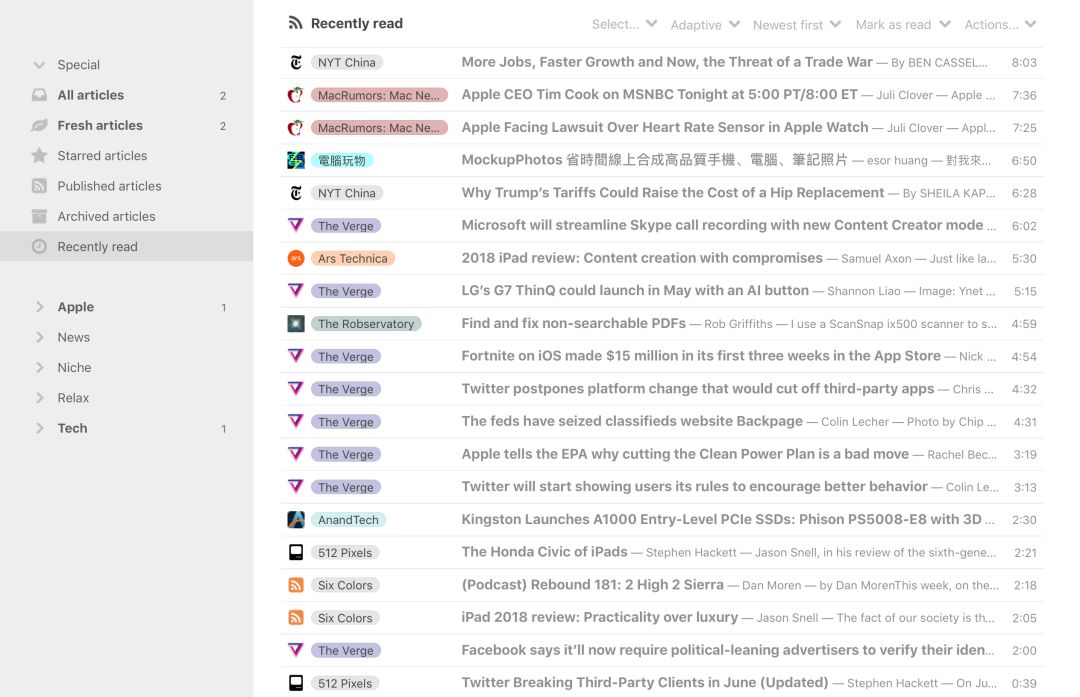Screen dimensions: 1080x697
Task: Click Six Colors RSS icon on Rebound row
Action: (296, 585)
